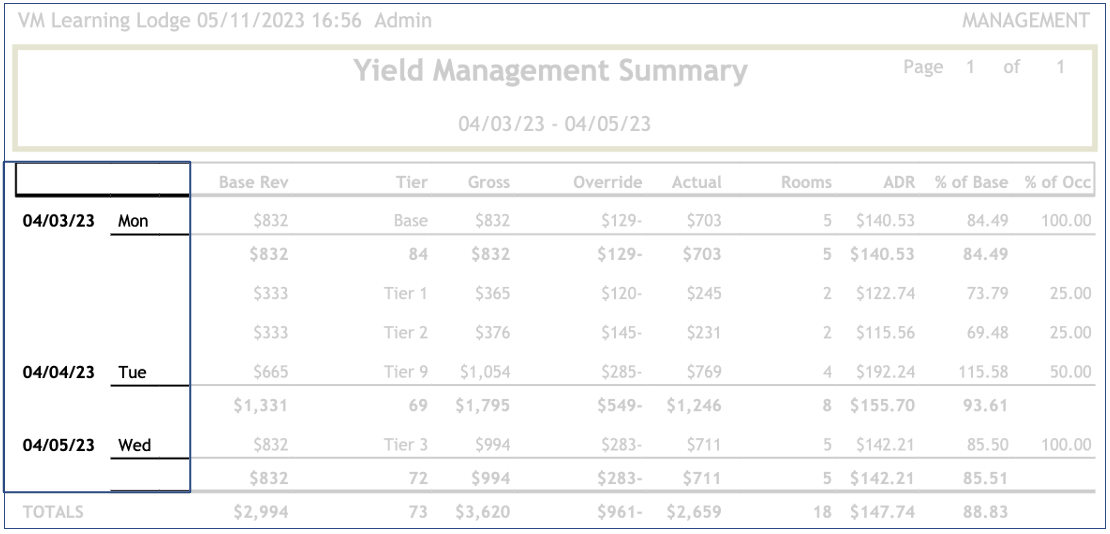1110x534 pixels.
Task: Click the report date range 04/03/23 - 04/05/23
Action: pos(555,124)
